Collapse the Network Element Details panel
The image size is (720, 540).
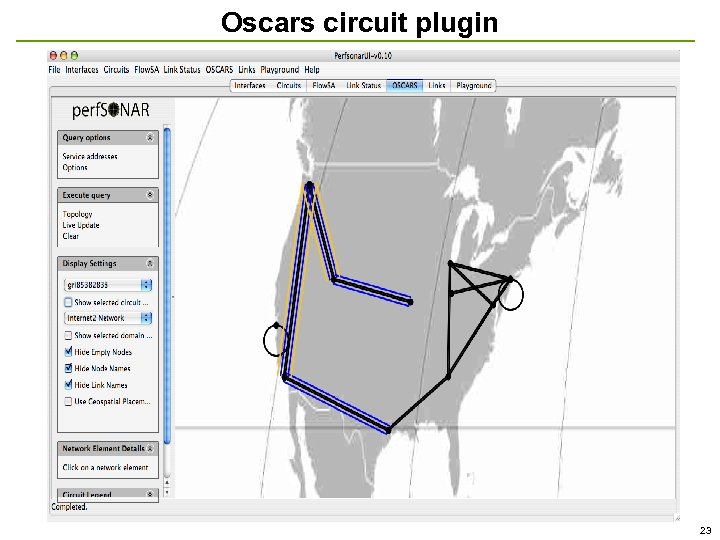(150, 449)
